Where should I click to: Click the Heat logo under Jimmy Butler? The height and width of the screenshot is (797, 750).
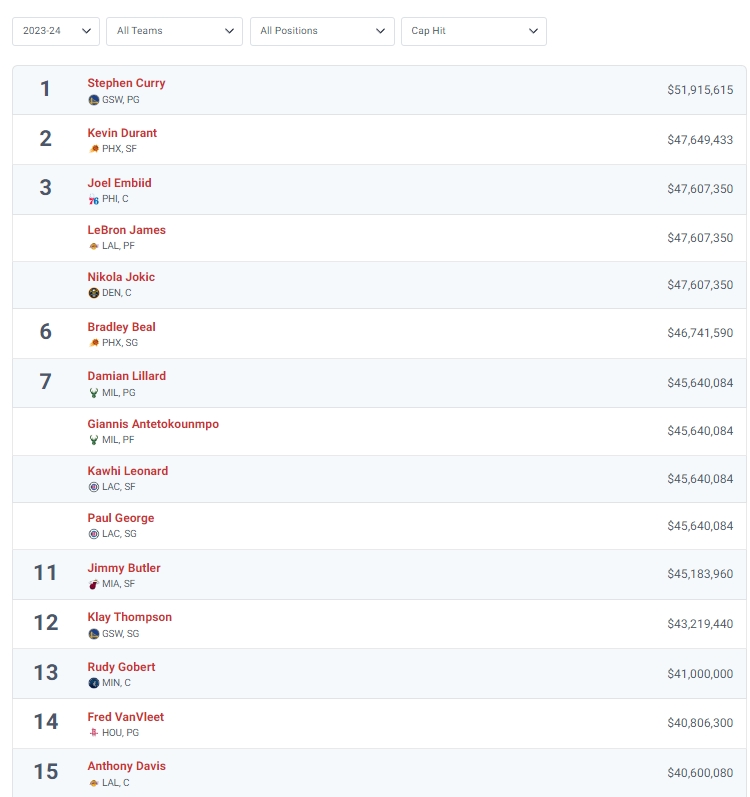[93, 584]
